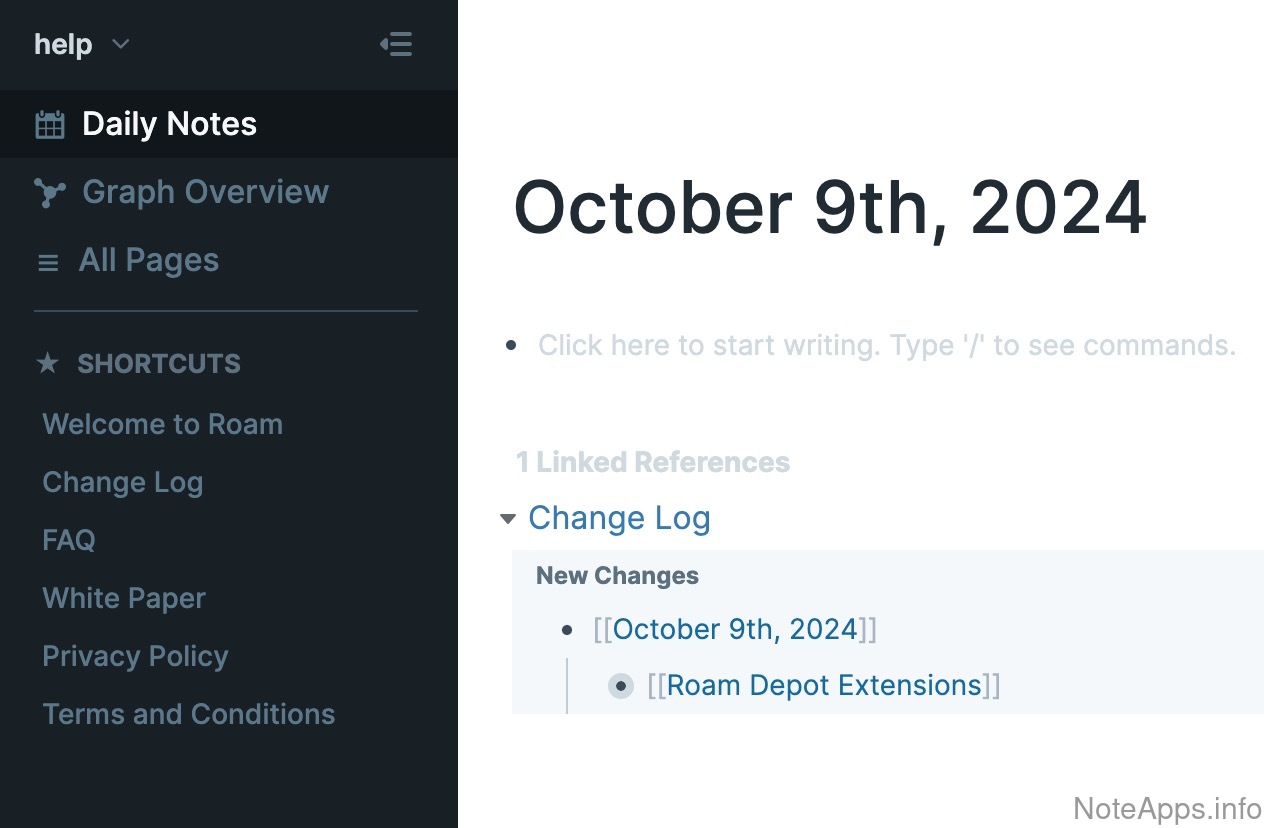Click the bullet beside Roam Depot Extensions
Image resolution: width=1264 pixels, height=828 pixels.
click(621, 686)
